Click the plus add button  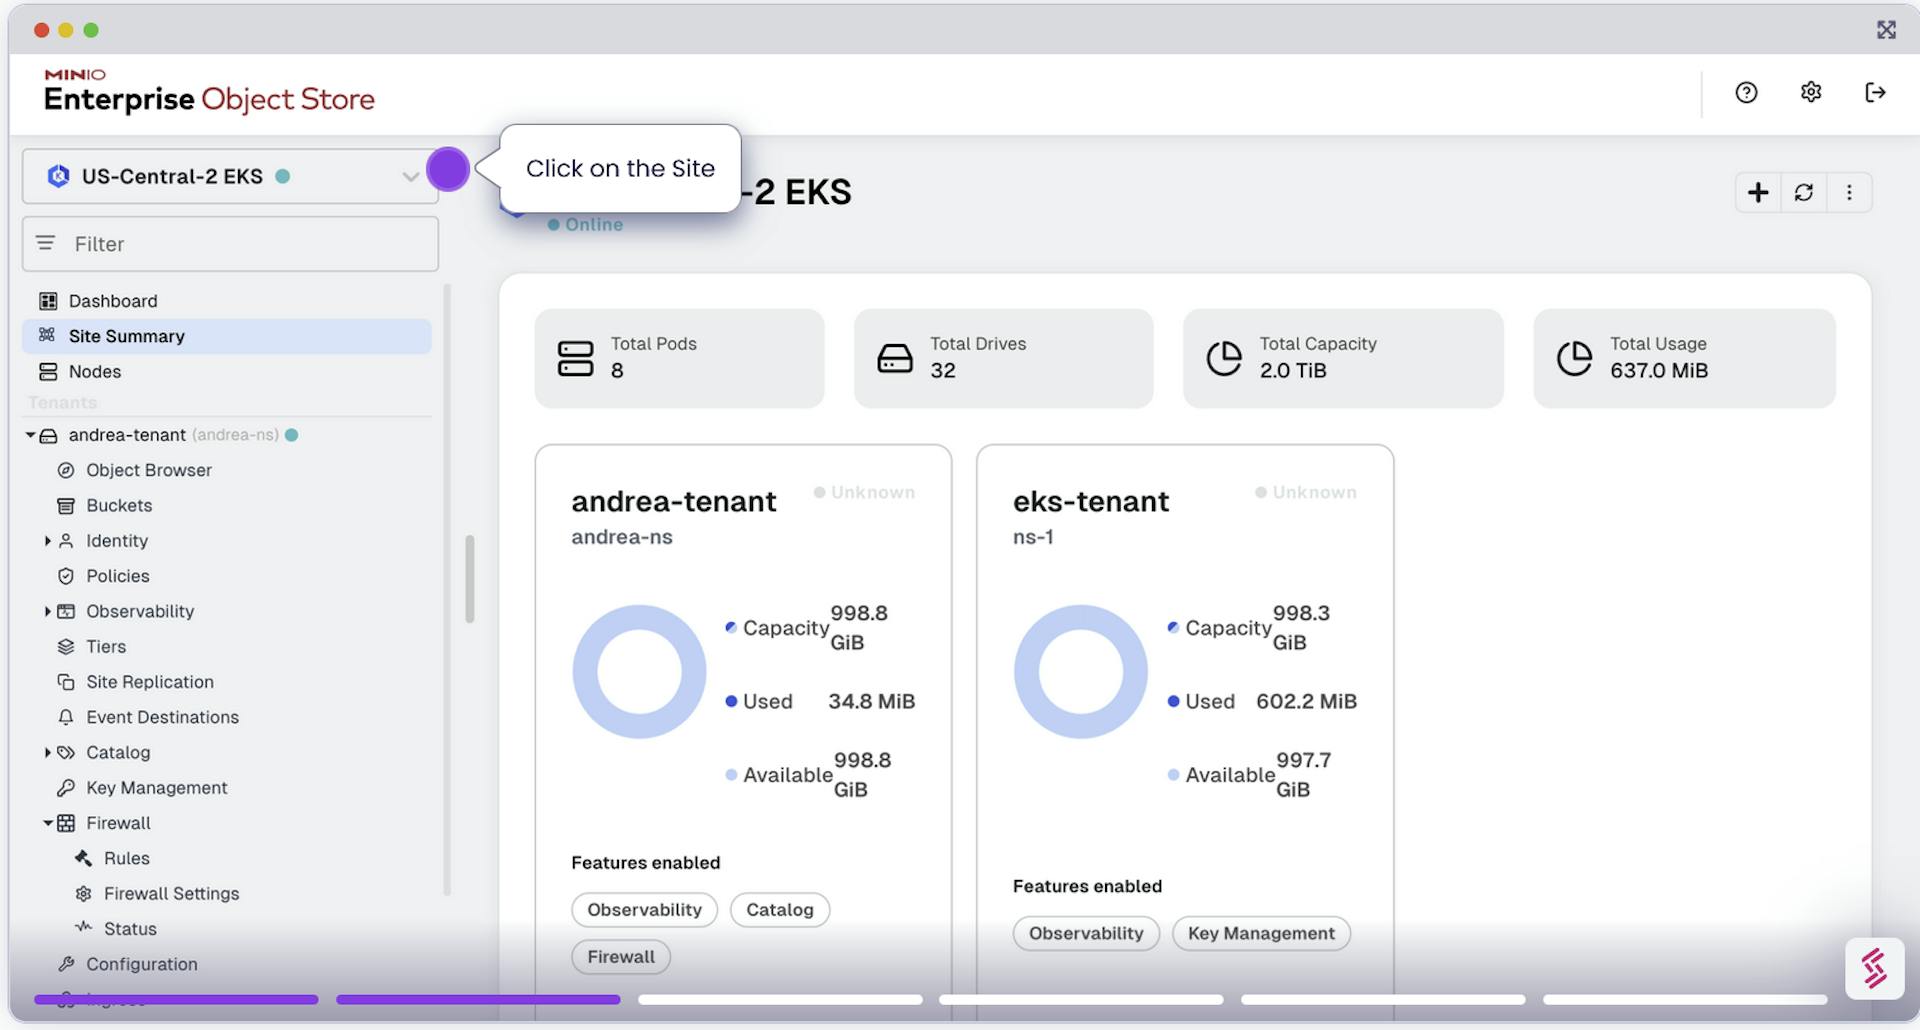1758,192
